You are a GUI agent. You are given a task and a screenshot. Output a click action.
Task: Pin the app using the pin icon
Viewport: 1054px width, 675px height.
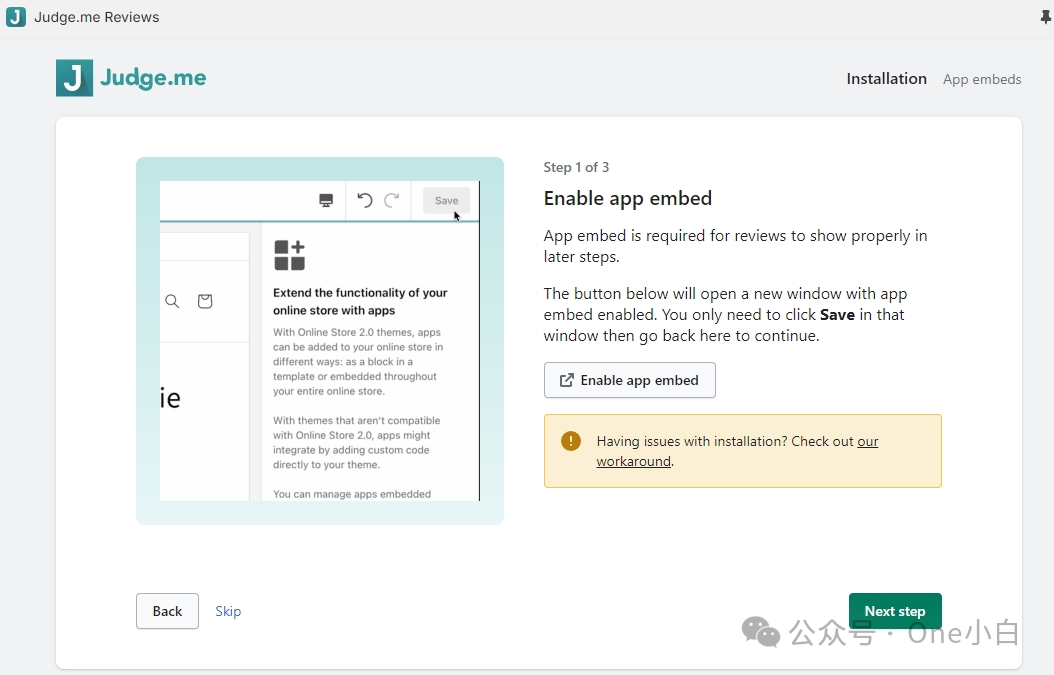[x=1046, y=17]
